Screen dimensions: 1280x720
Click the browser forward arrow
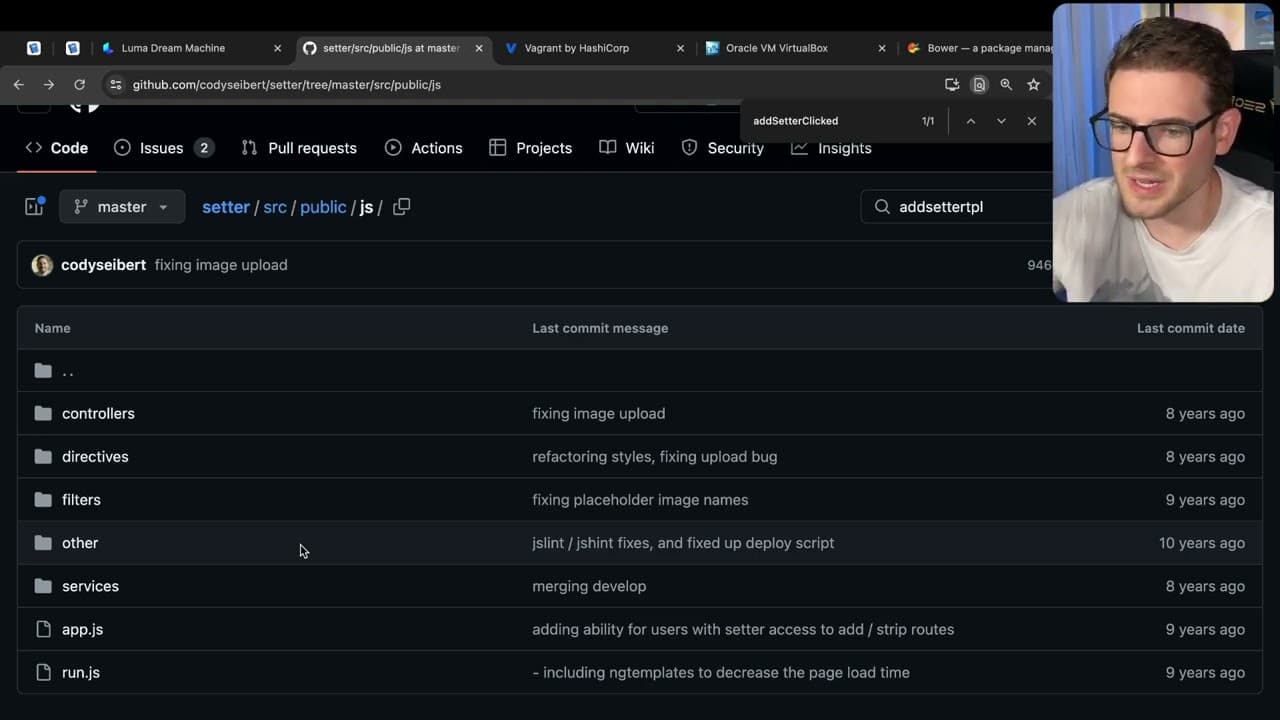(x=49, y=85)
